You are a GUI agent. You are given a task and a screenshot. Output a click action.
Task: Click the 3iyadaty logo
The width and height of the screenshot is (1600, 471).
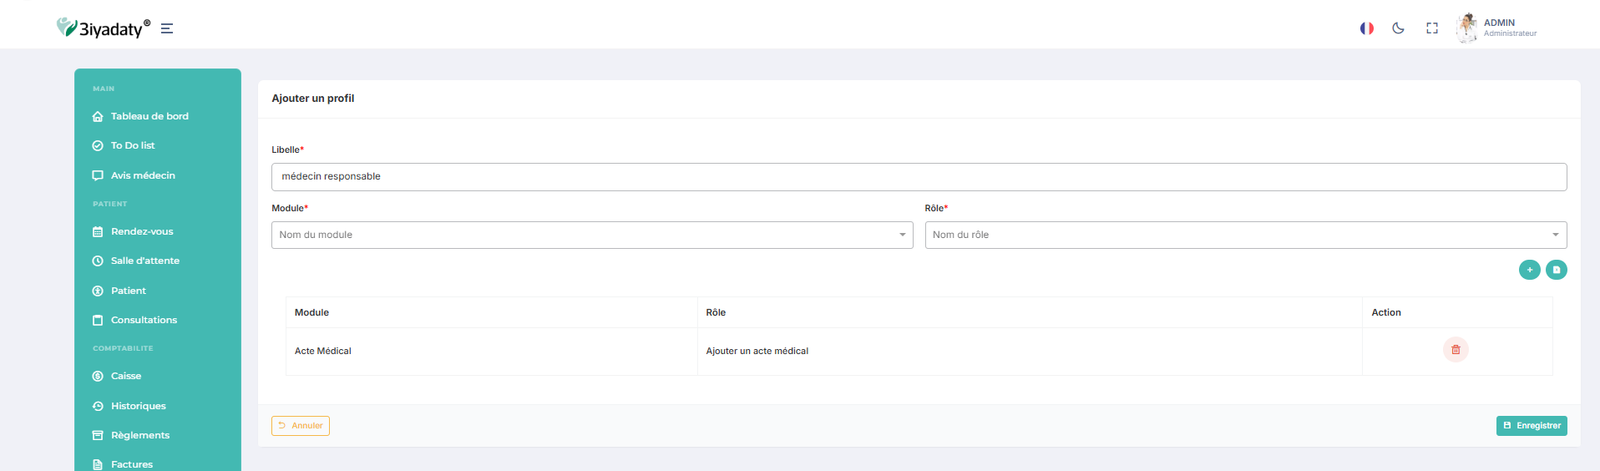[x=103, y=28]
